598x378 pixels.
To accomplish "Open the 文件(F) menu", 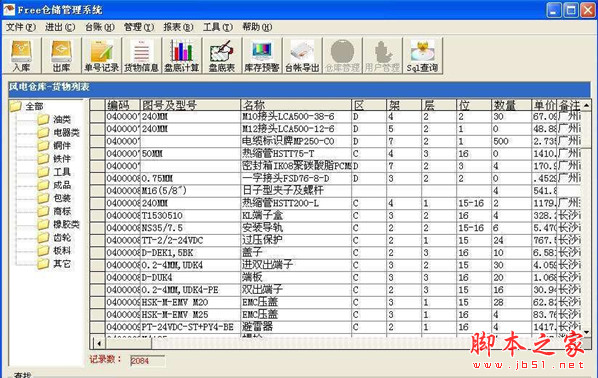I will pyautogui.click(x=21, y=27).
